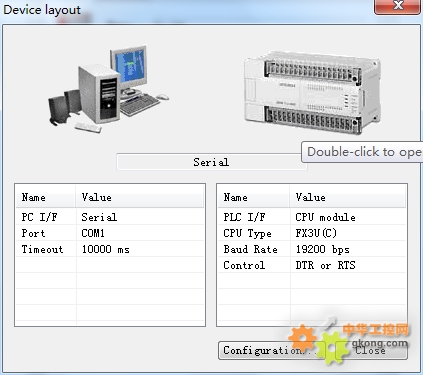The width and height of the screenshot is (423, 375).
Task: Select the PLC I/F row label
Action: tap(244, 217)
